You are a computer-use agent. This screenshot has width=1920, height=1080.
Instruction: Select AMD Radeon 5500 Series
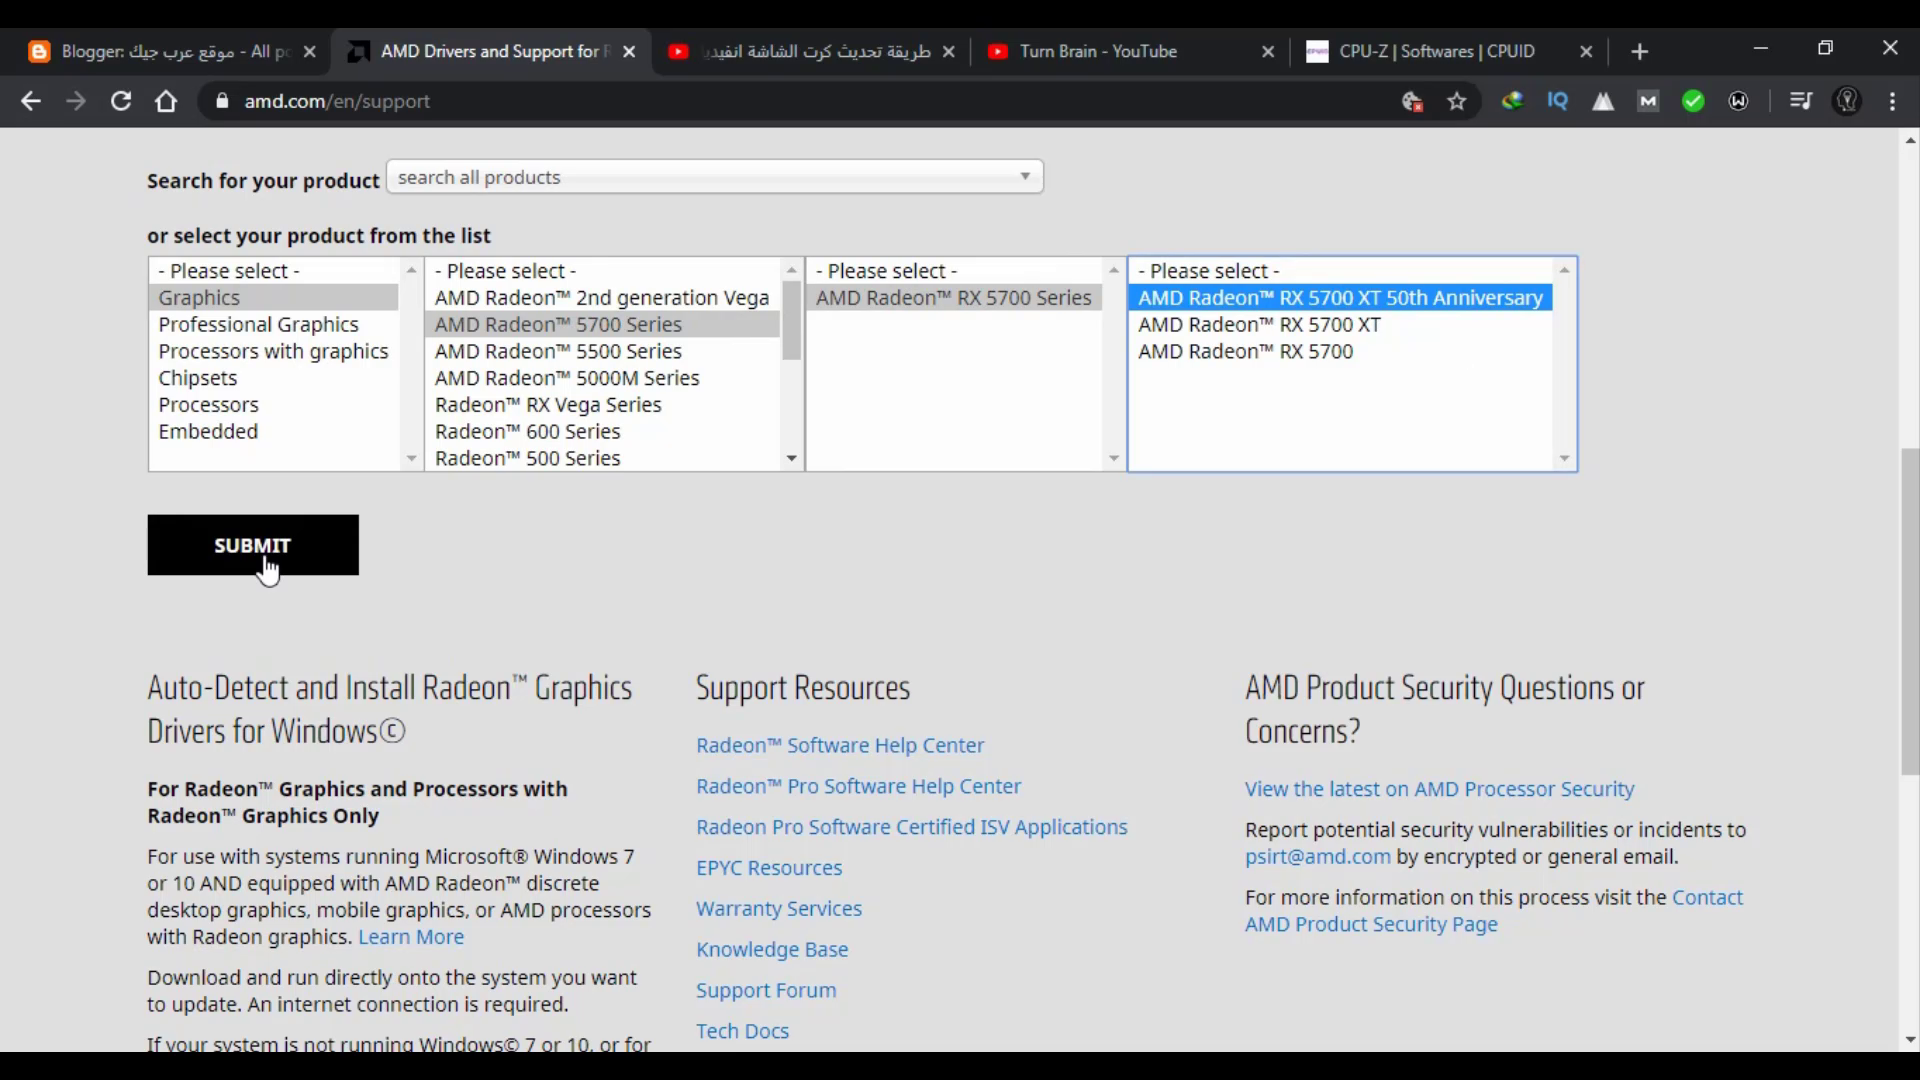click(603, 352)
